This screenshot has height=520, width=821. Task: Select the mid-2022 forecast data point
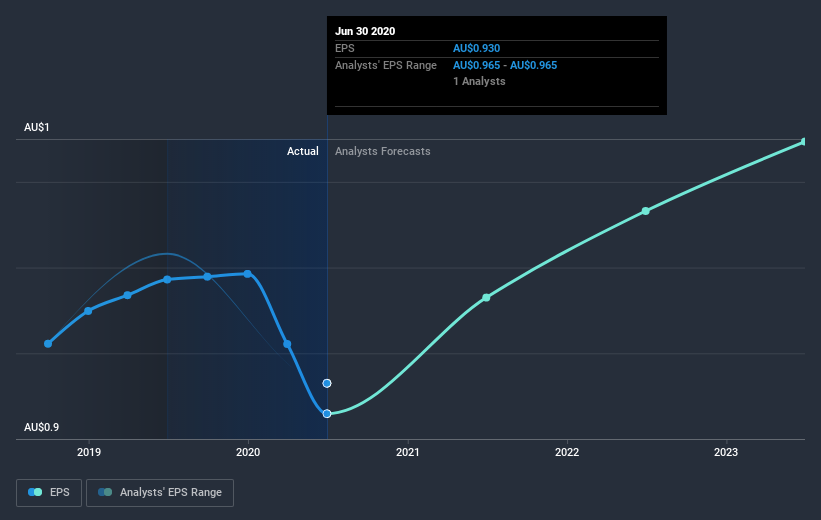coord(646,211)
